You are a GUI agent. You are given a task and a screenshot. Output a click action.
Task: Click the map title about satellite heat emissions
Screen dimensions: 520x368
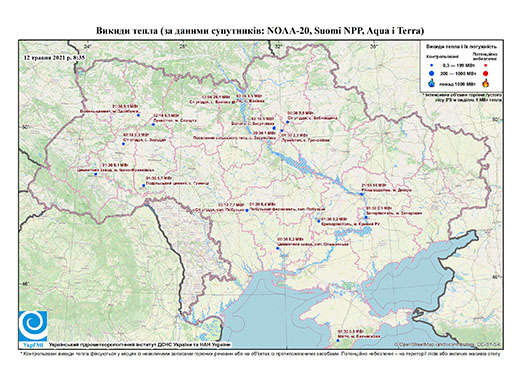[260, 31]
